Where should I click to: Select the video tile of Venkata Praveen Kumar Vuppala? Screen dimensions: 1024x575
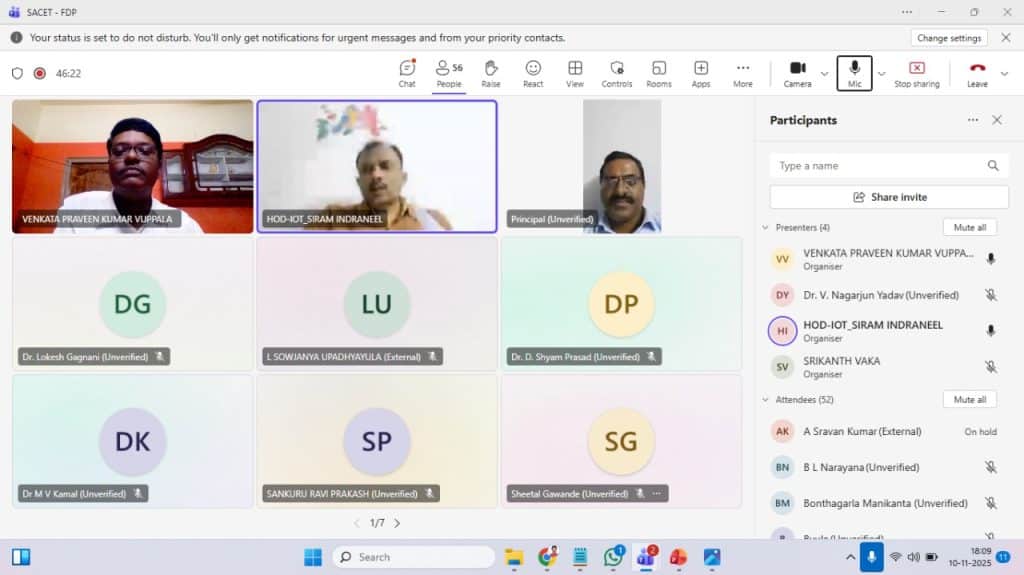(133, 166)
